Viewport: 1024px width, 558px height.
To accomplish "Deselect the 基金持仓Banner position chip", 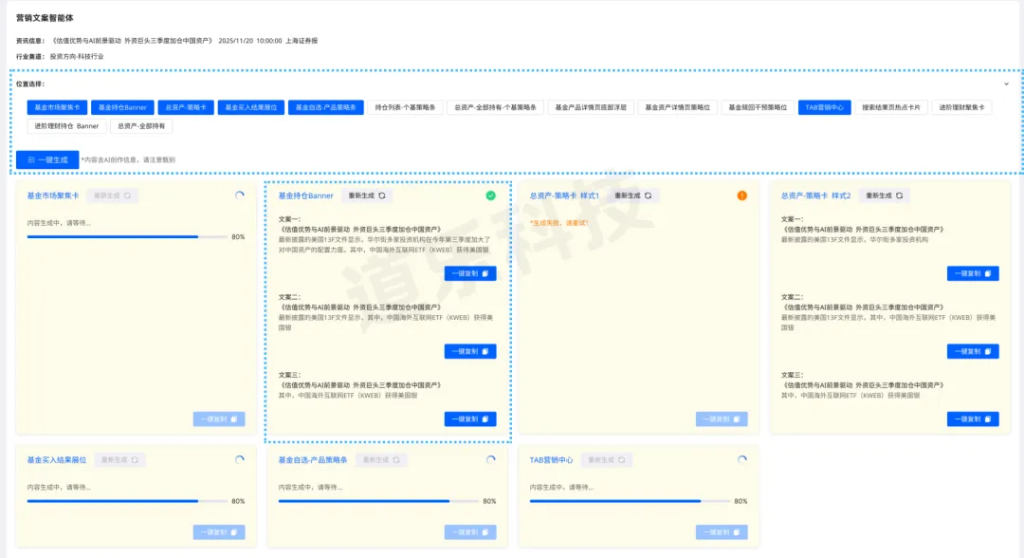I will pyautogui.click(x=122, y=107).
